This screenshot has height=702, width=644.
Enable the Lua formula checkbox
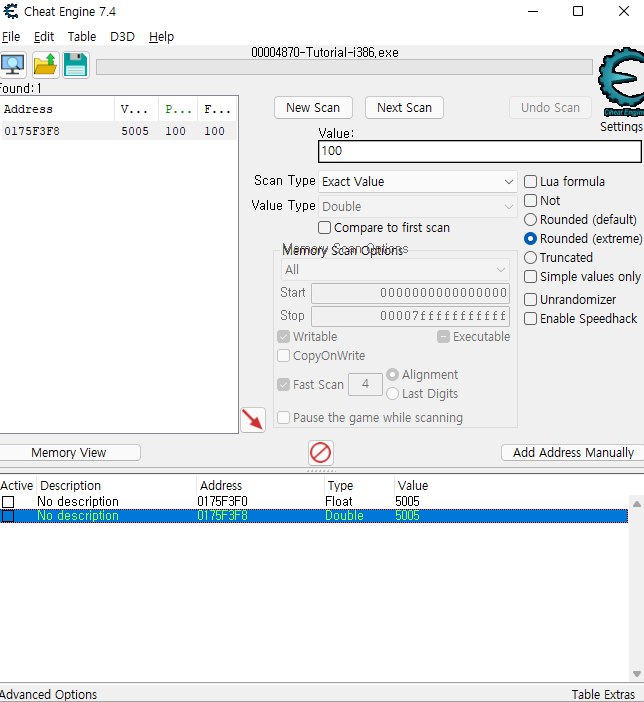530,181
